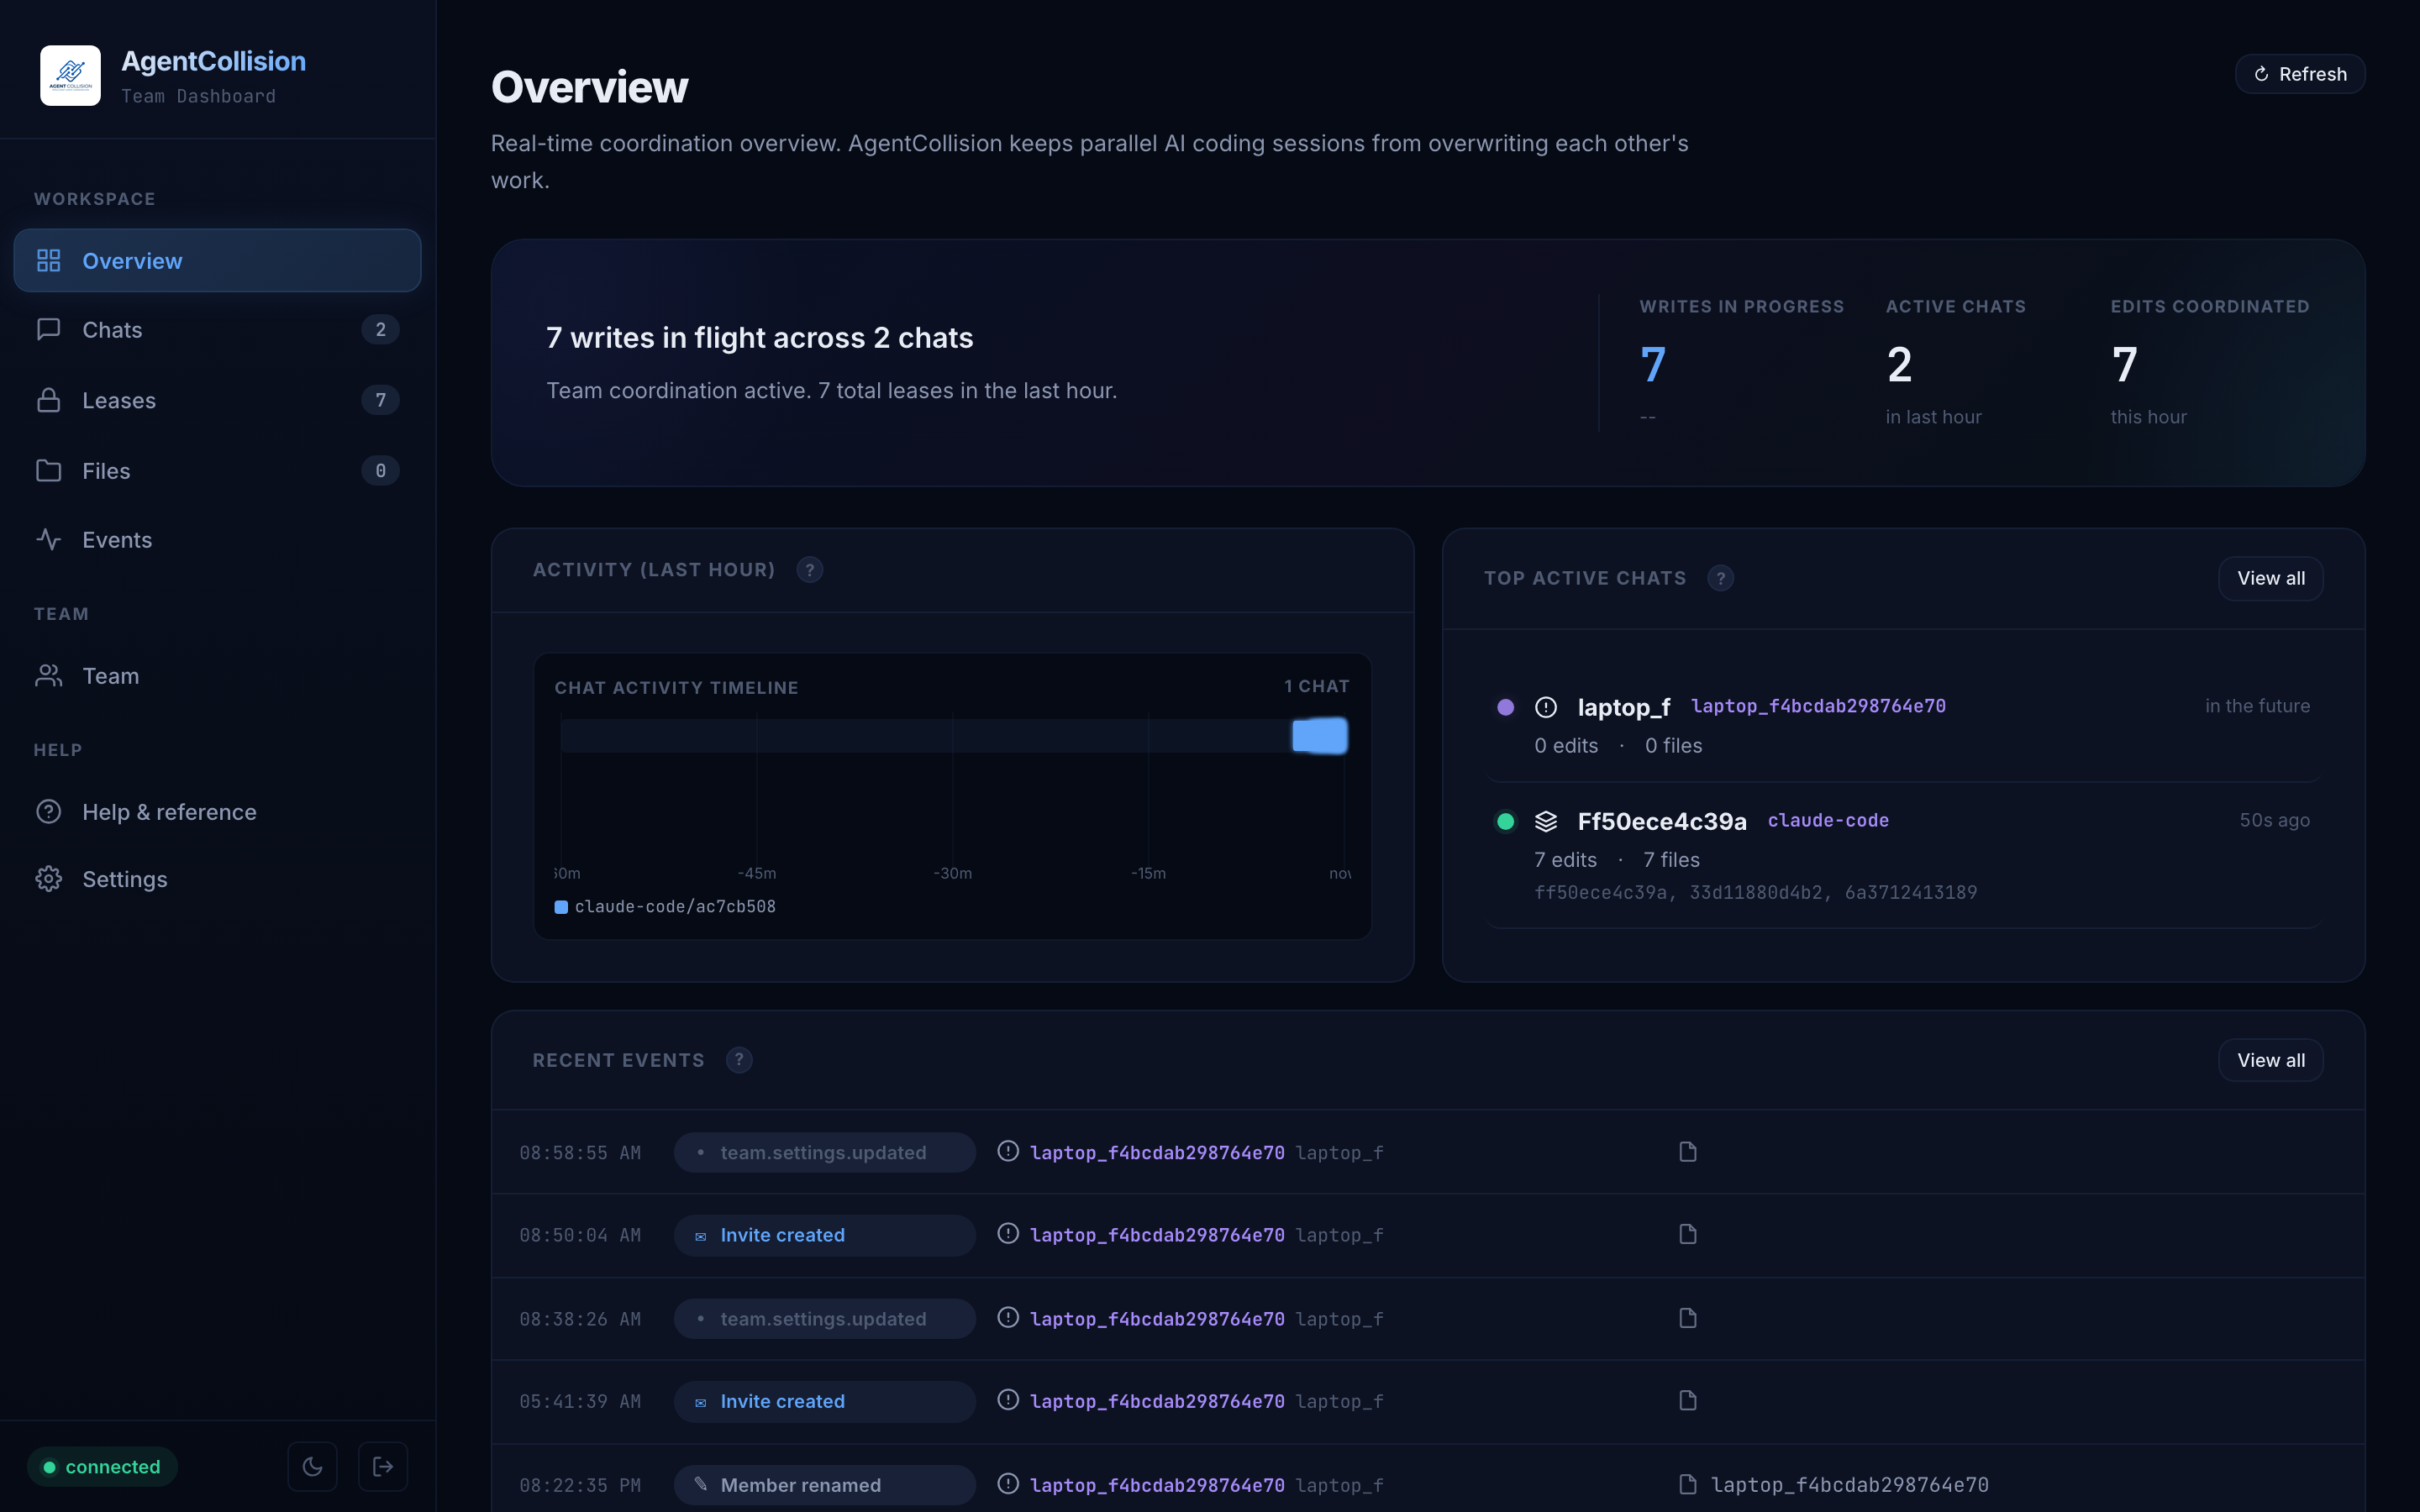This screenshot has width=2420, height=1512.
Task: Navigate to Team in the sidebar menu
Action: click(x=110, y=675)
